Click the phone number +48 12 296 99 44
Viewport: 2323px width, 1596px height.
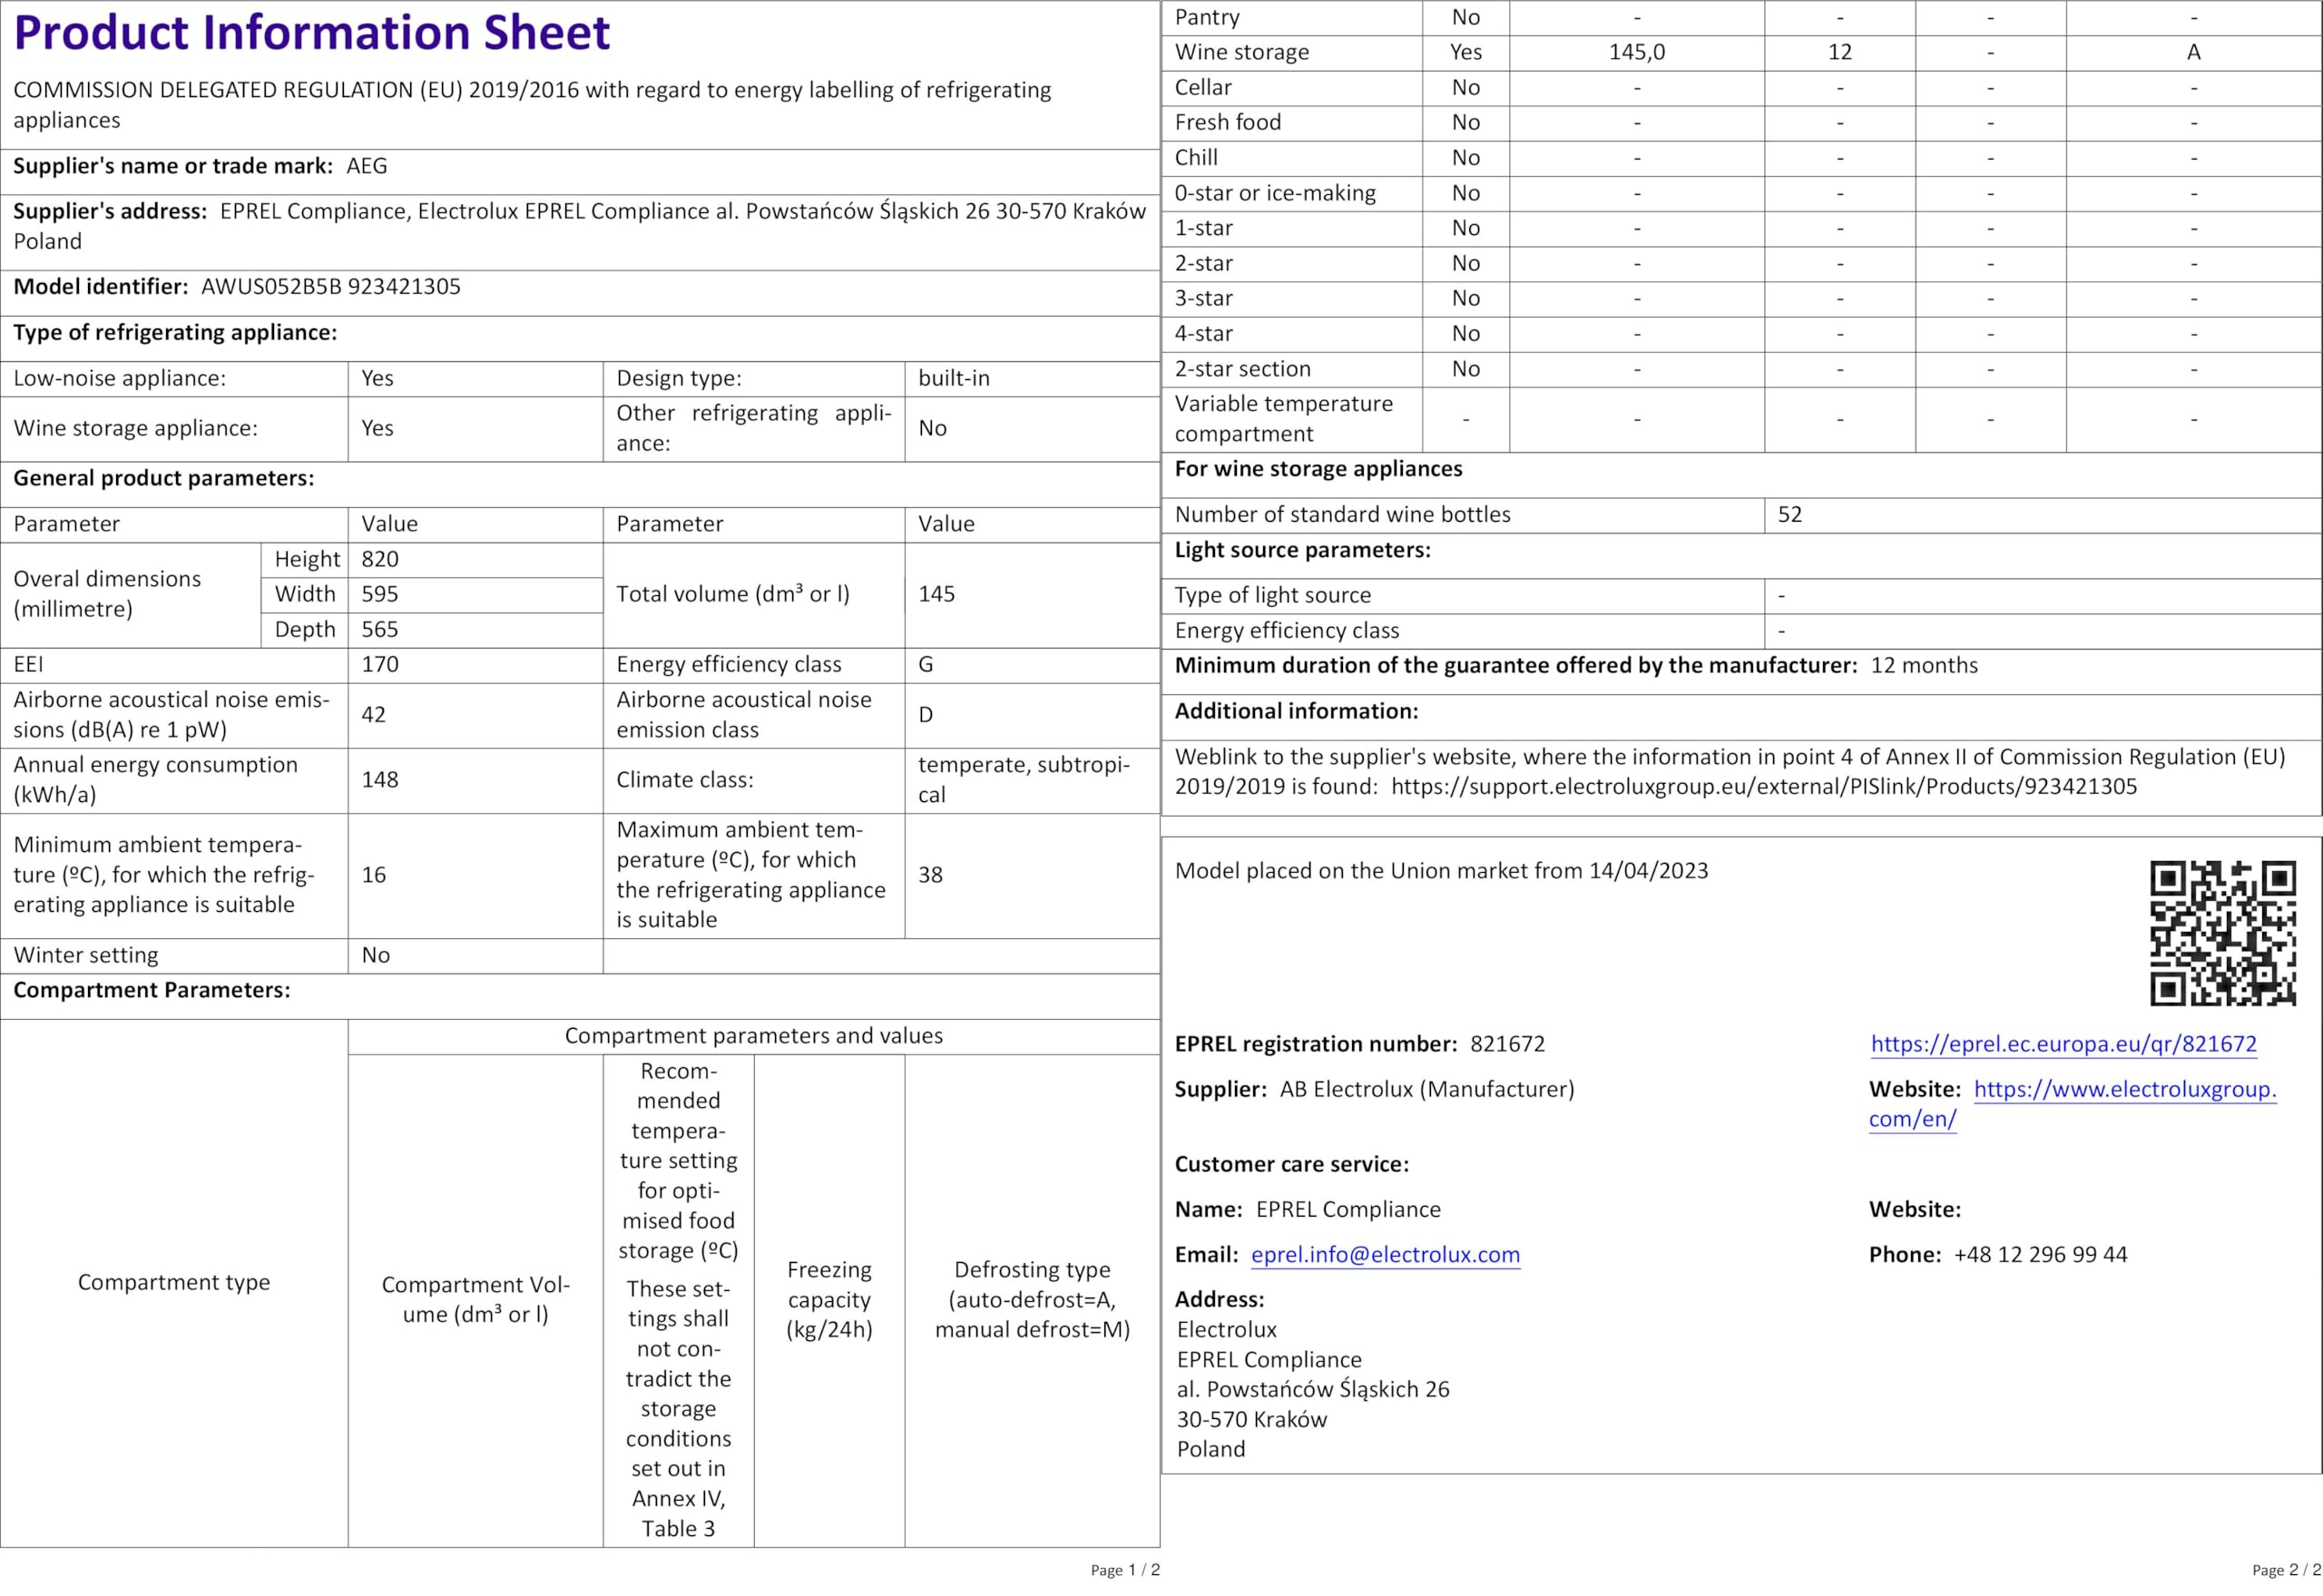(x=2040, y=1254)
